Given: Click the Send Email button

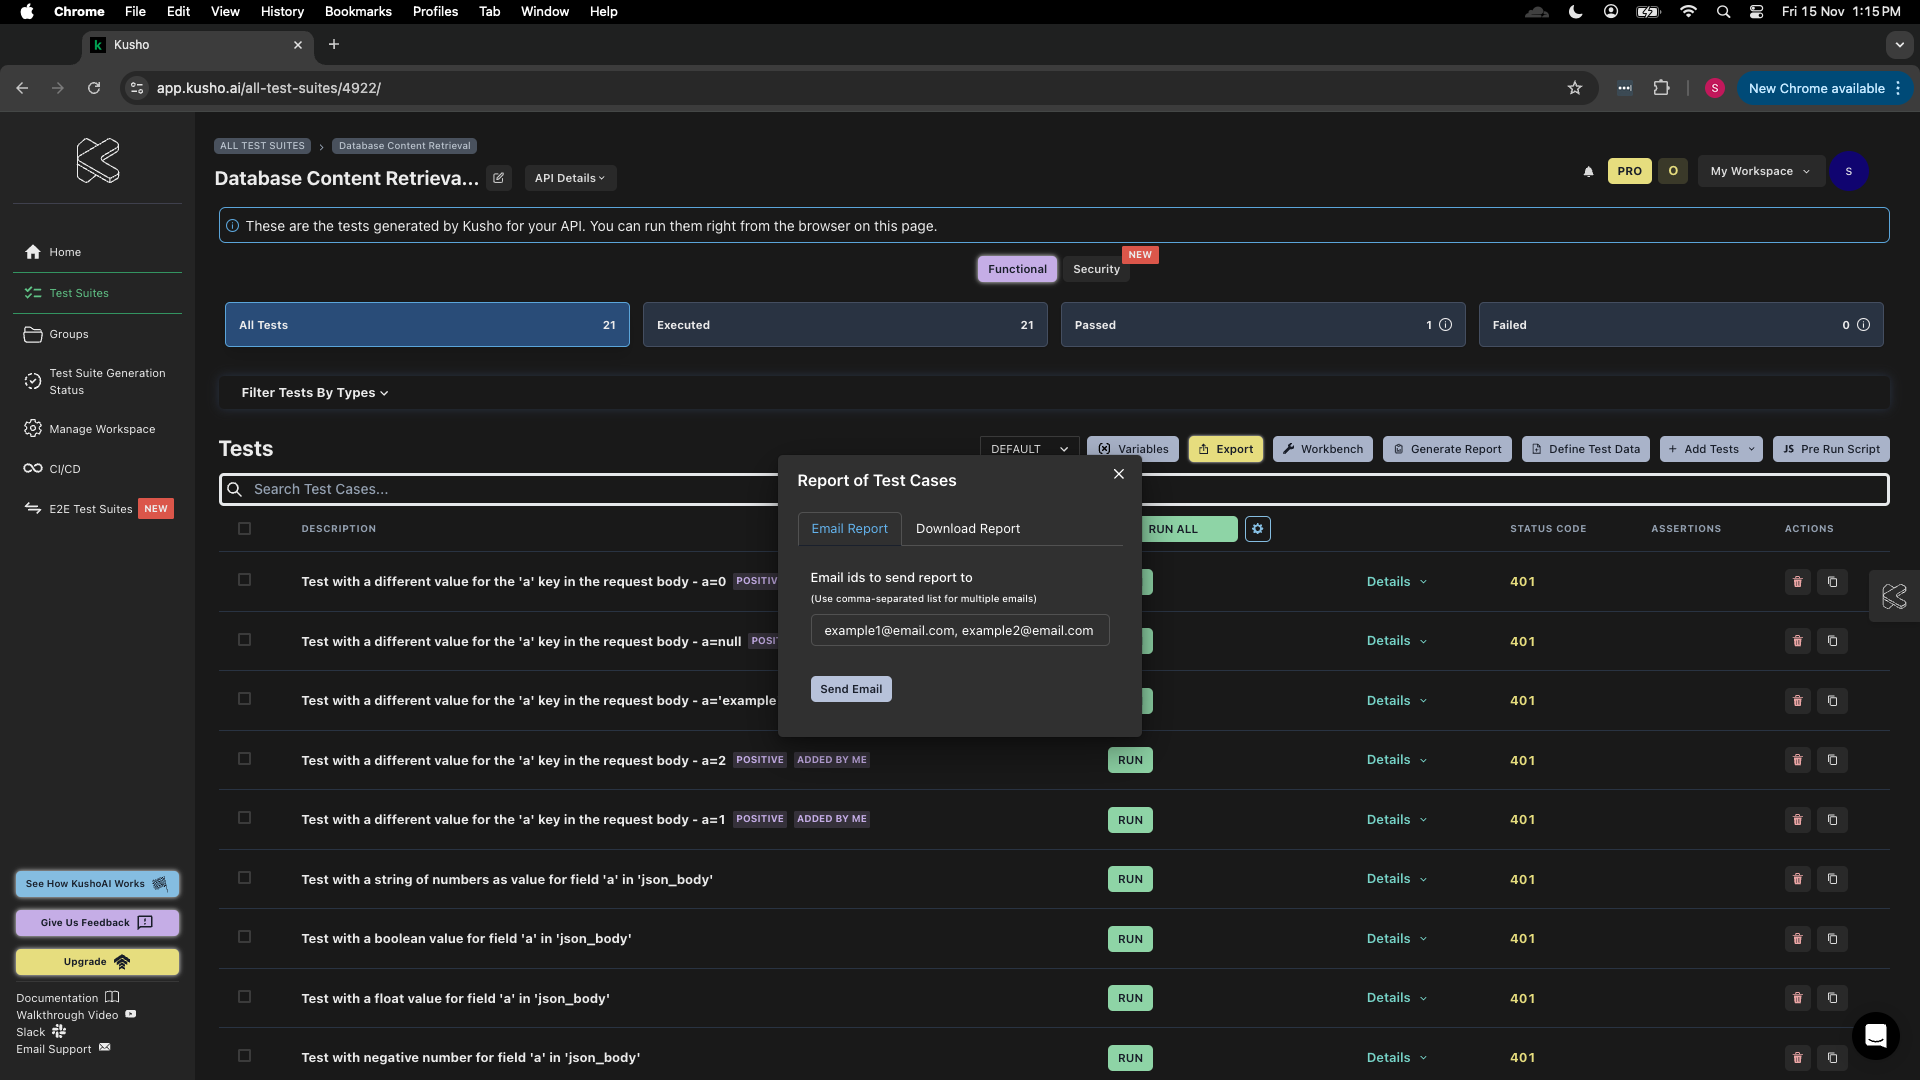Looking at the screenshot, I should pos(851,689).
